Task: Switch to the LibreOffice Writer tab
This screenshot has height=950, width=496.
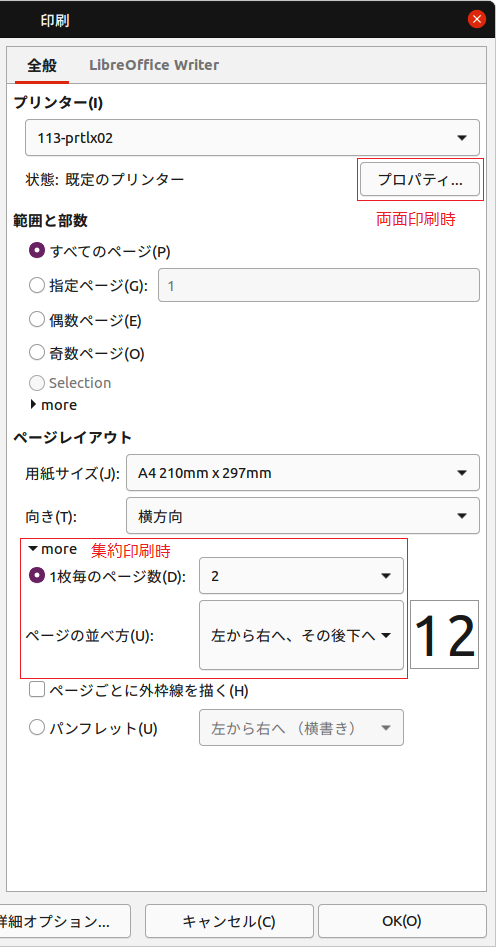Action: coord(154,65)
